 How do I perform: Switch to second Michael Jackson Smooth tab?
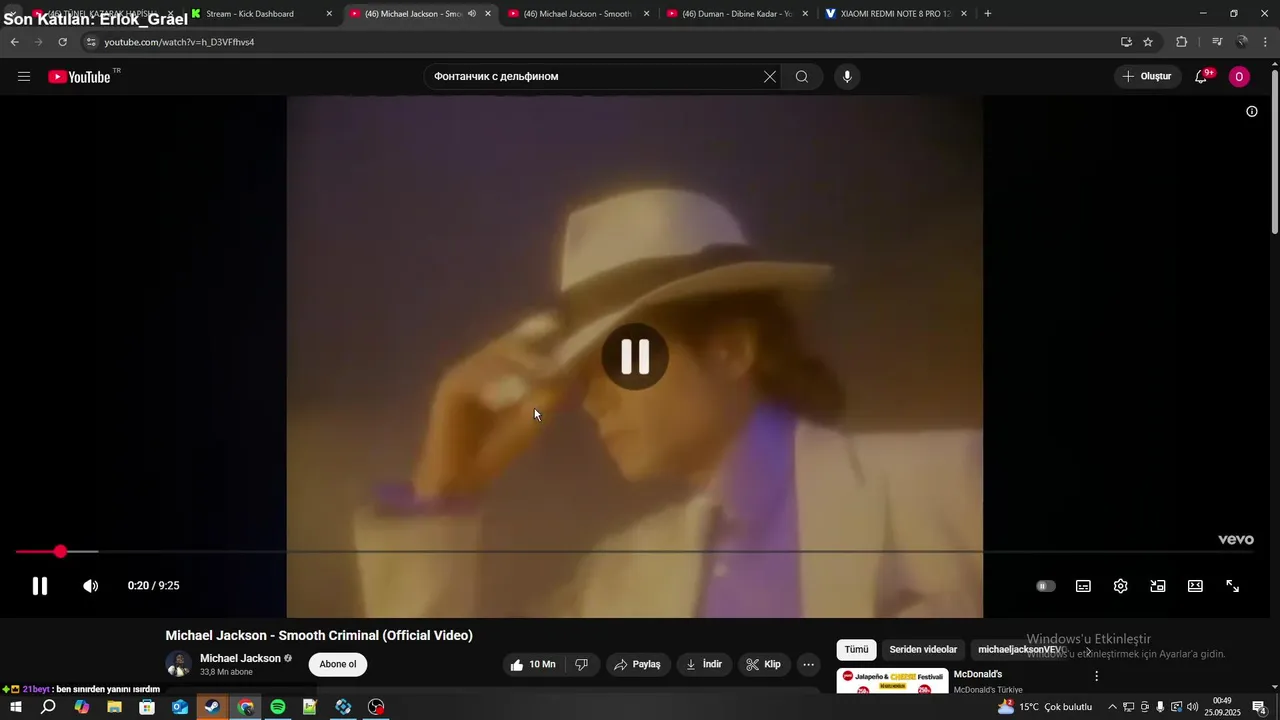click(580, 14)
